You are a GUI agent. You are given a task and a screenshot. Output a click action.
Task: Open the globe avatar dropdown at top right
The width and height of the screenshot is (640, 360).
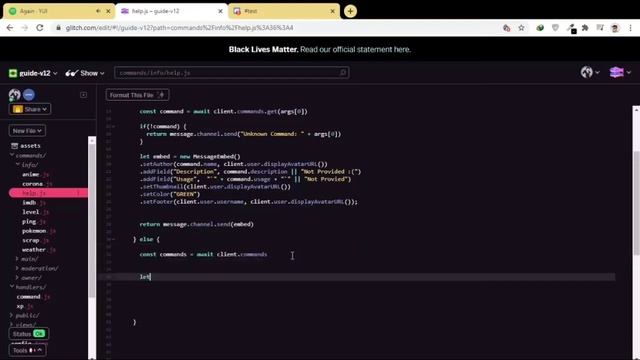pos(590,72)
